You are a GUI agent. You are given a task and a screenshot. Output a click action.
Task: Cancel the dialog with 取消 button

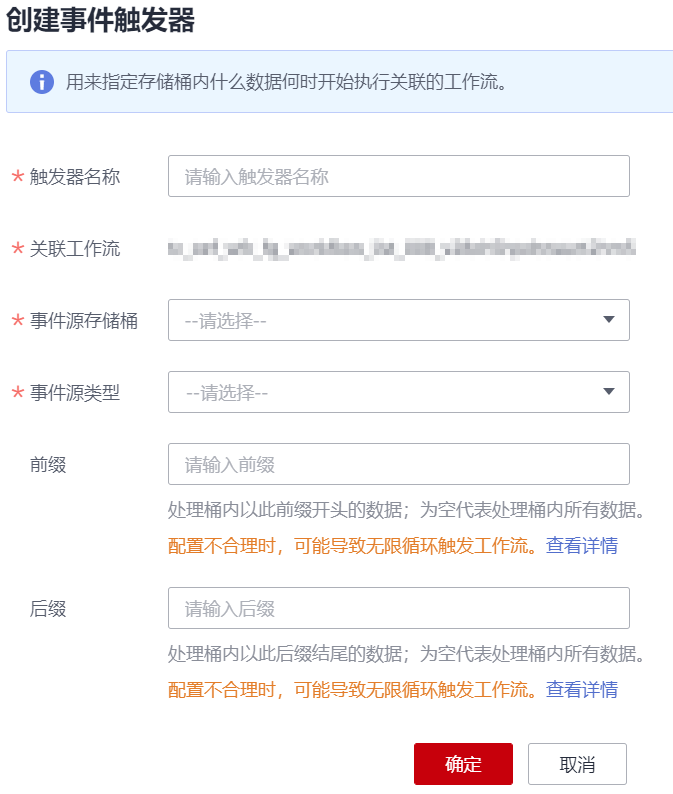[x=577, y=764]
